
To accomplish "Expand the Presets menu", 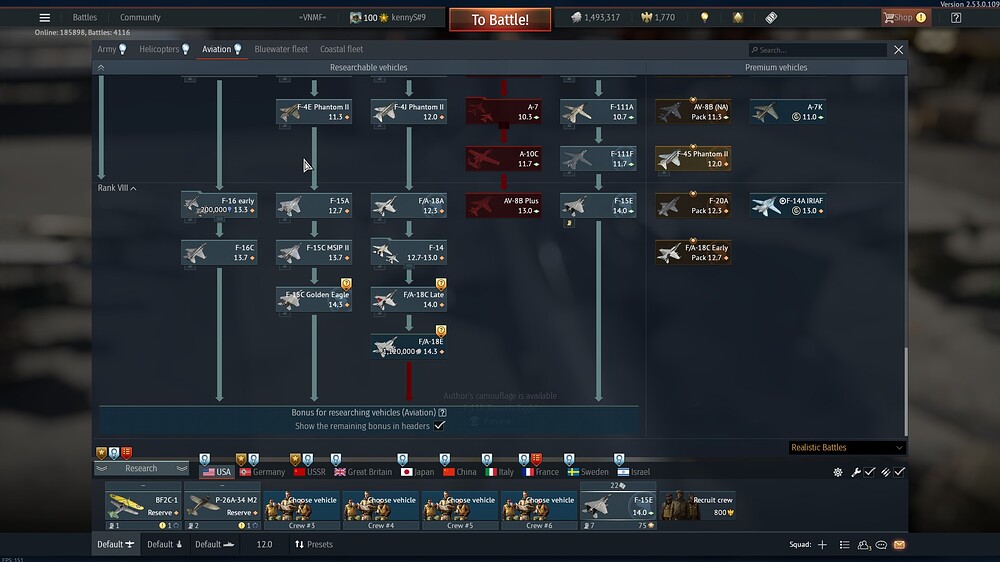I will click(313, 545).
